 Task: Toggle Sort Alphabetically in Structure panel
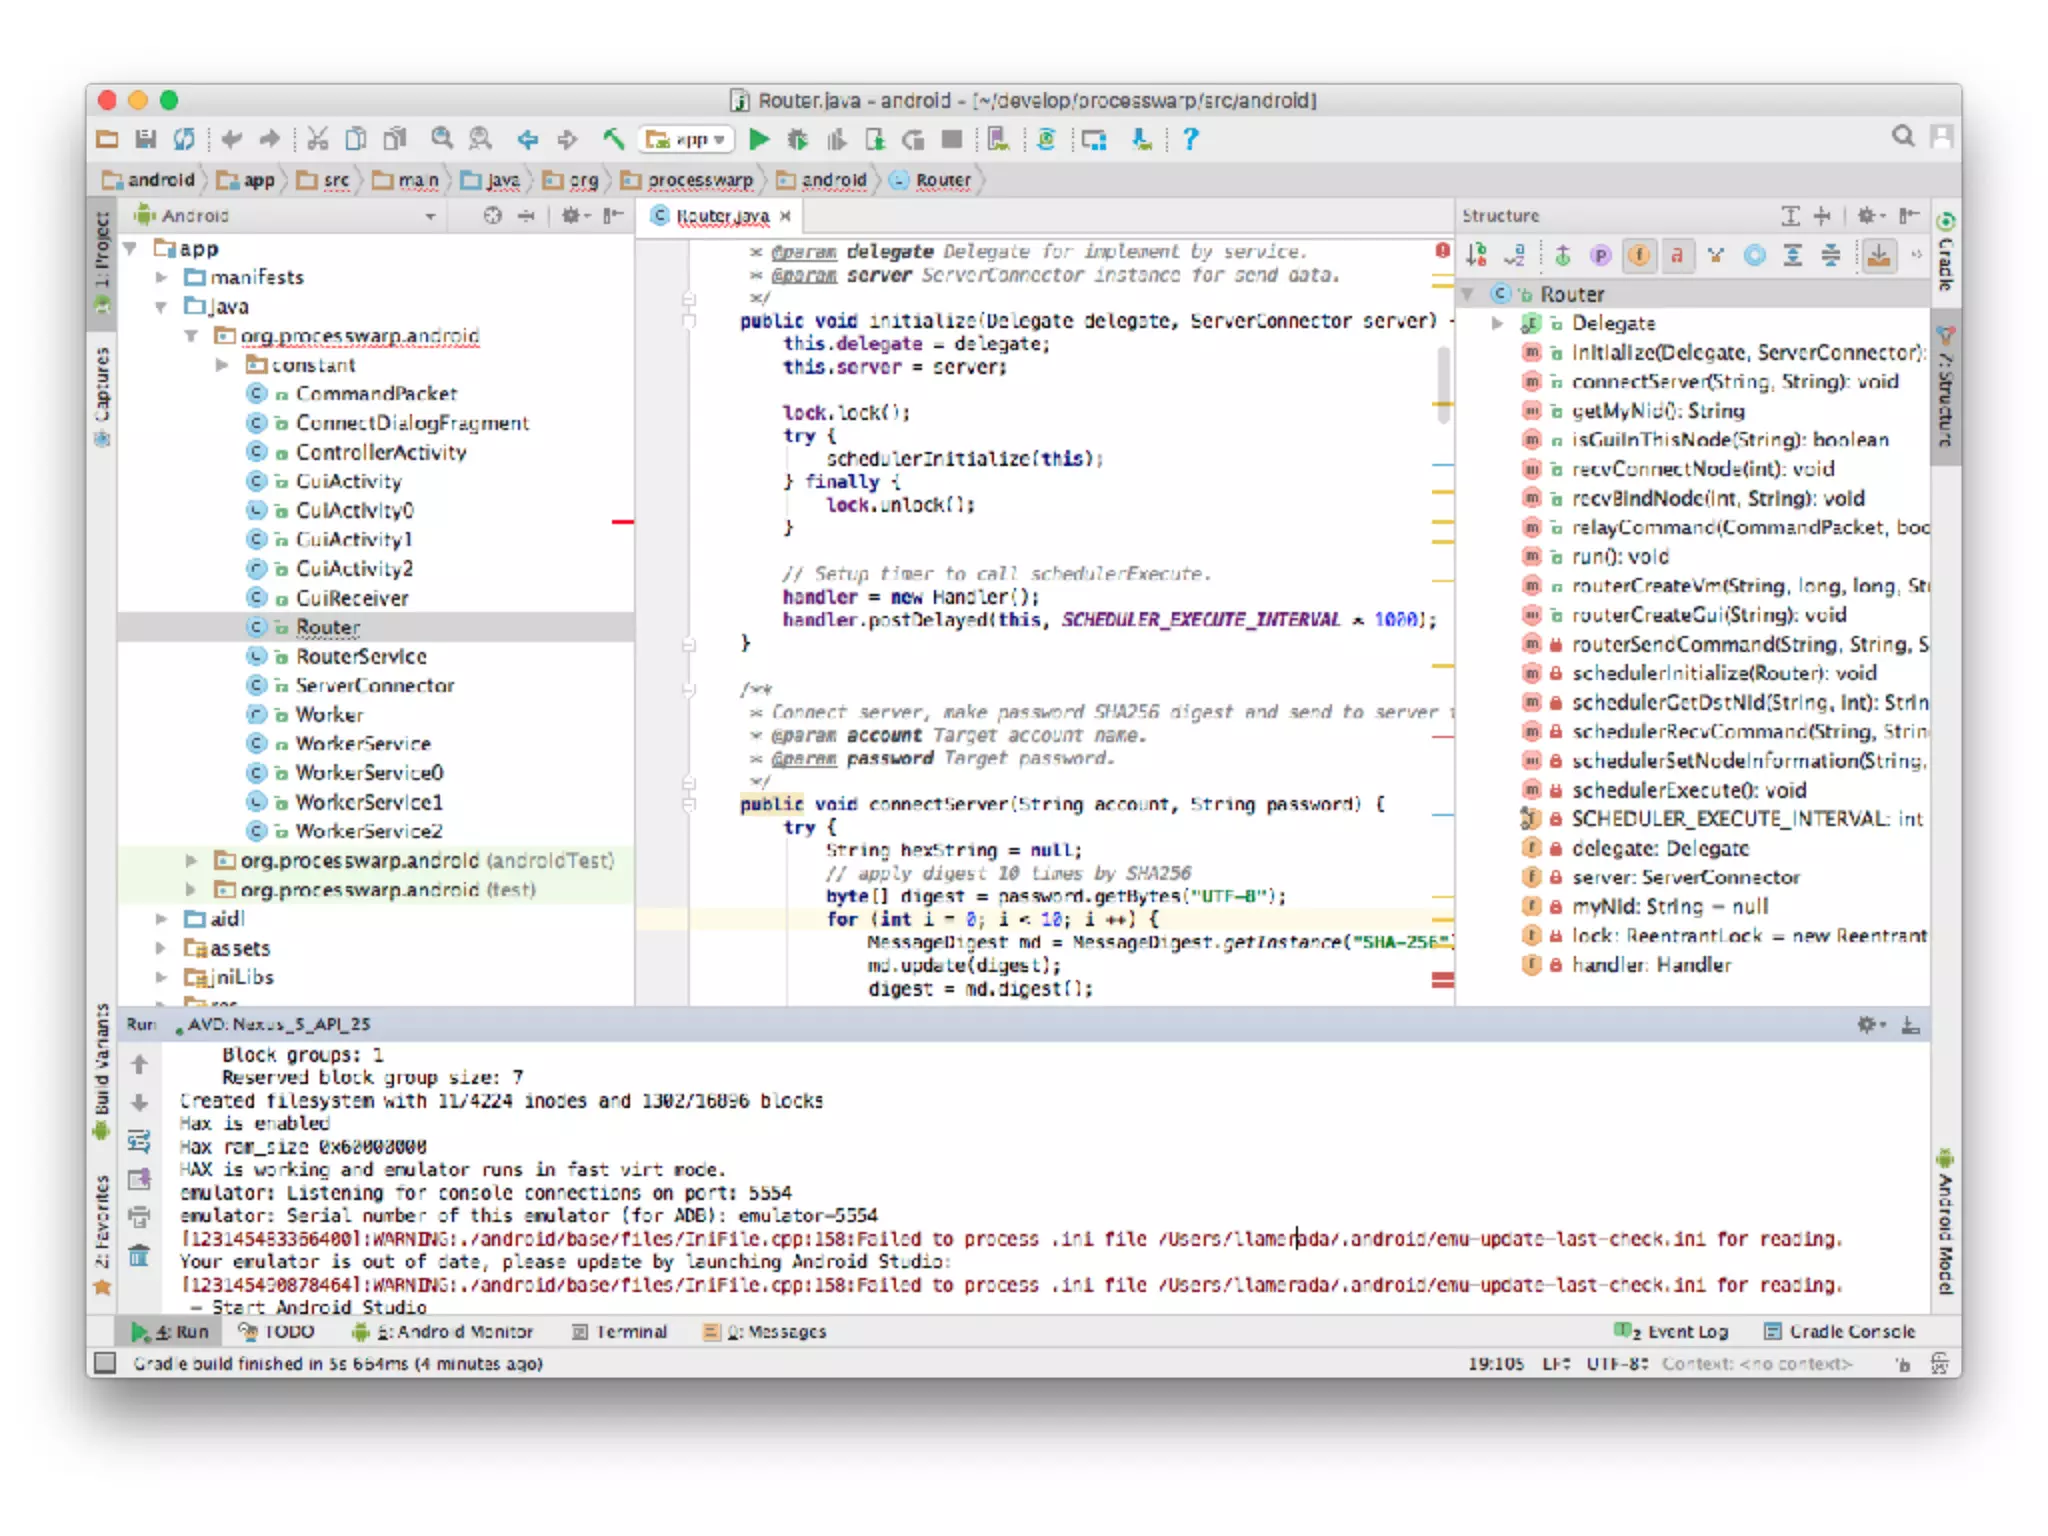(1515, 256)
